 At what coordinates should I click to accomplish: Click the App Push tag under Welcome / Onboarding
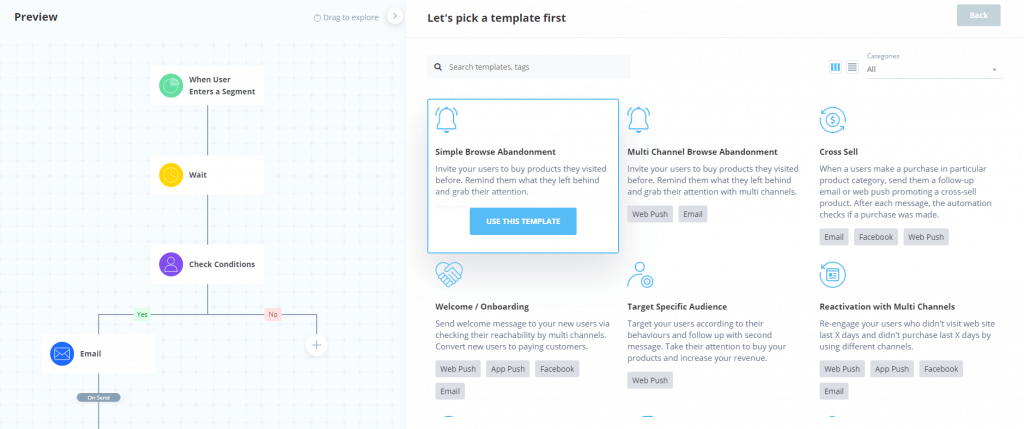click(x=507, y=369)
